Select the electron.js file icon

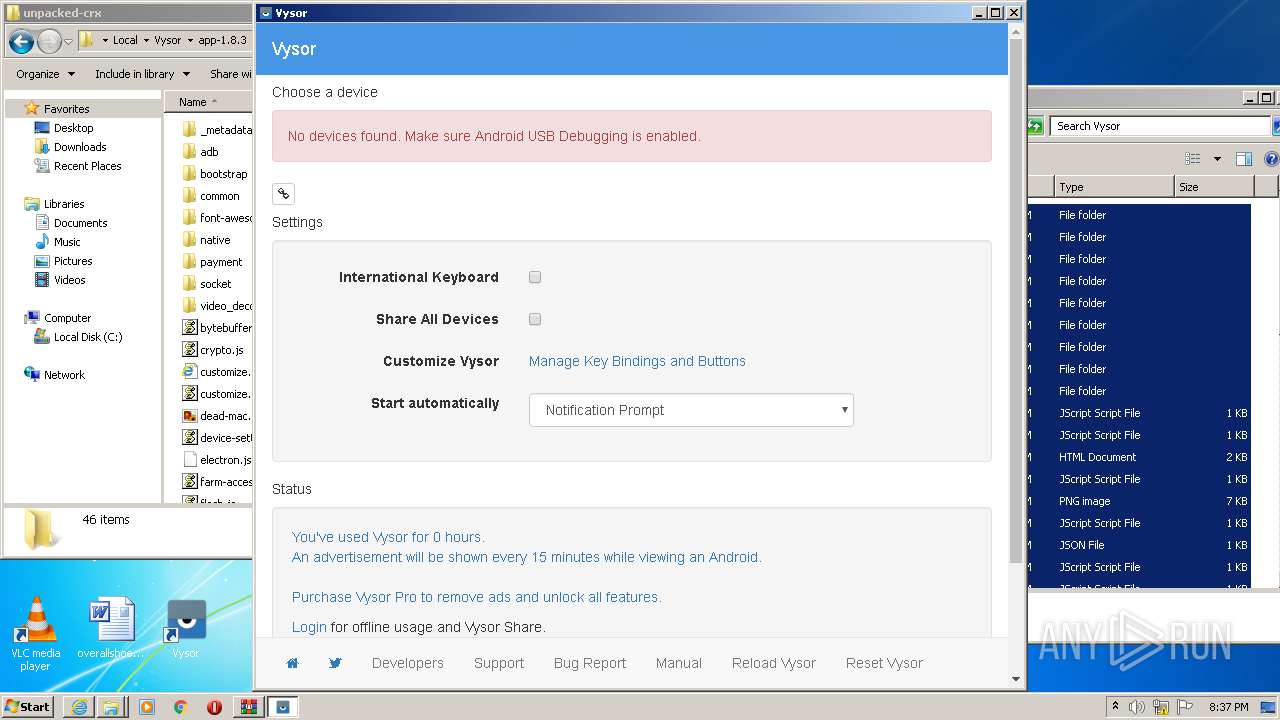pyautogui.click(x=190, y=460)
